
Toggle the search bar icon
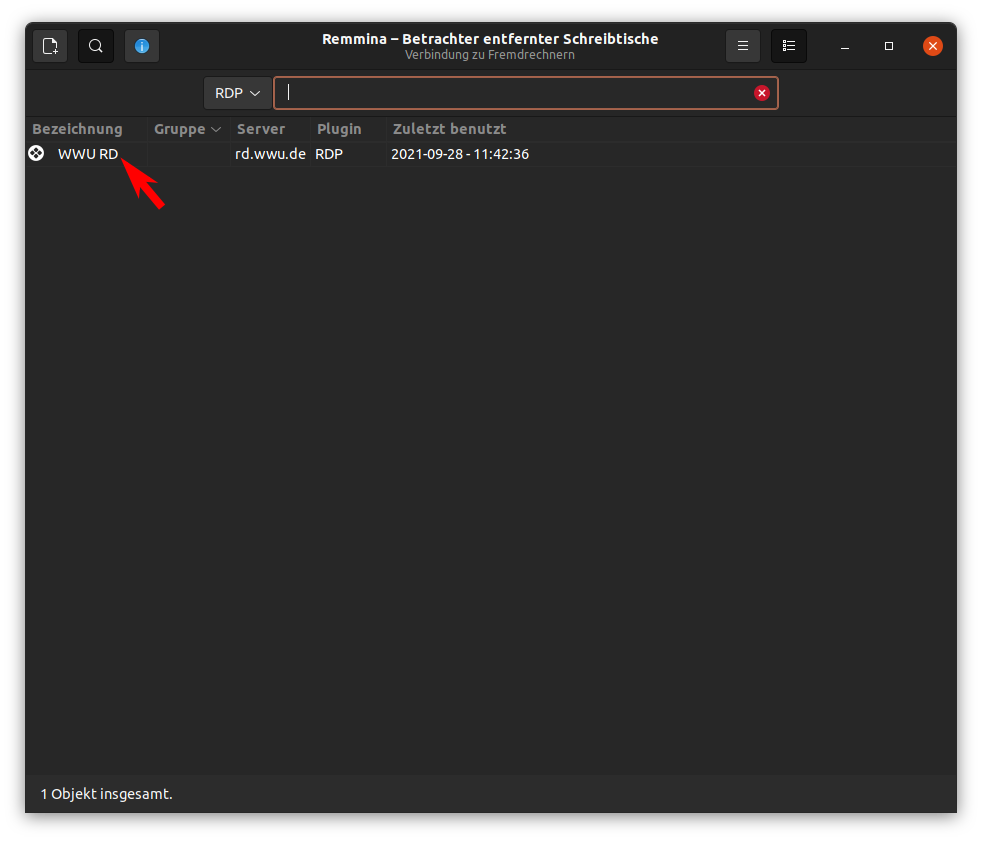96,46
